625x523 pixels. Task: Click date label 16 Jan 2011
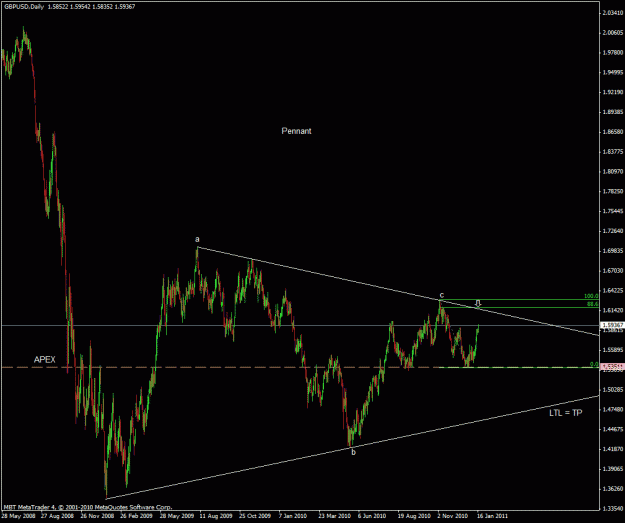493,516
